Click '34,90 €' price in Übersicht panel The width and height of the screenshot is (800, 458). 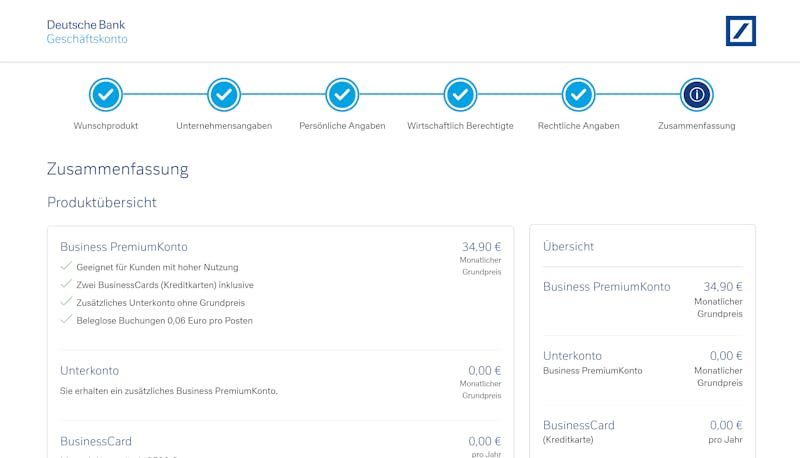pos(722,287)
